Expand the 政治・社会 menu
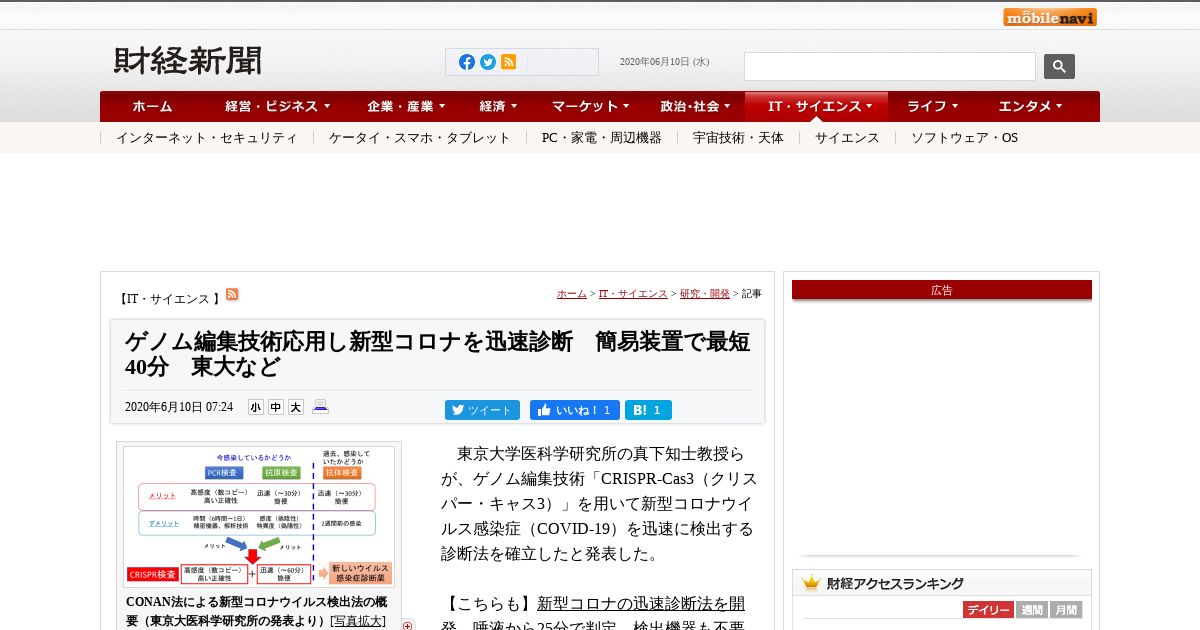Screen dimensions: 1200x630 [x=695, y=106]
